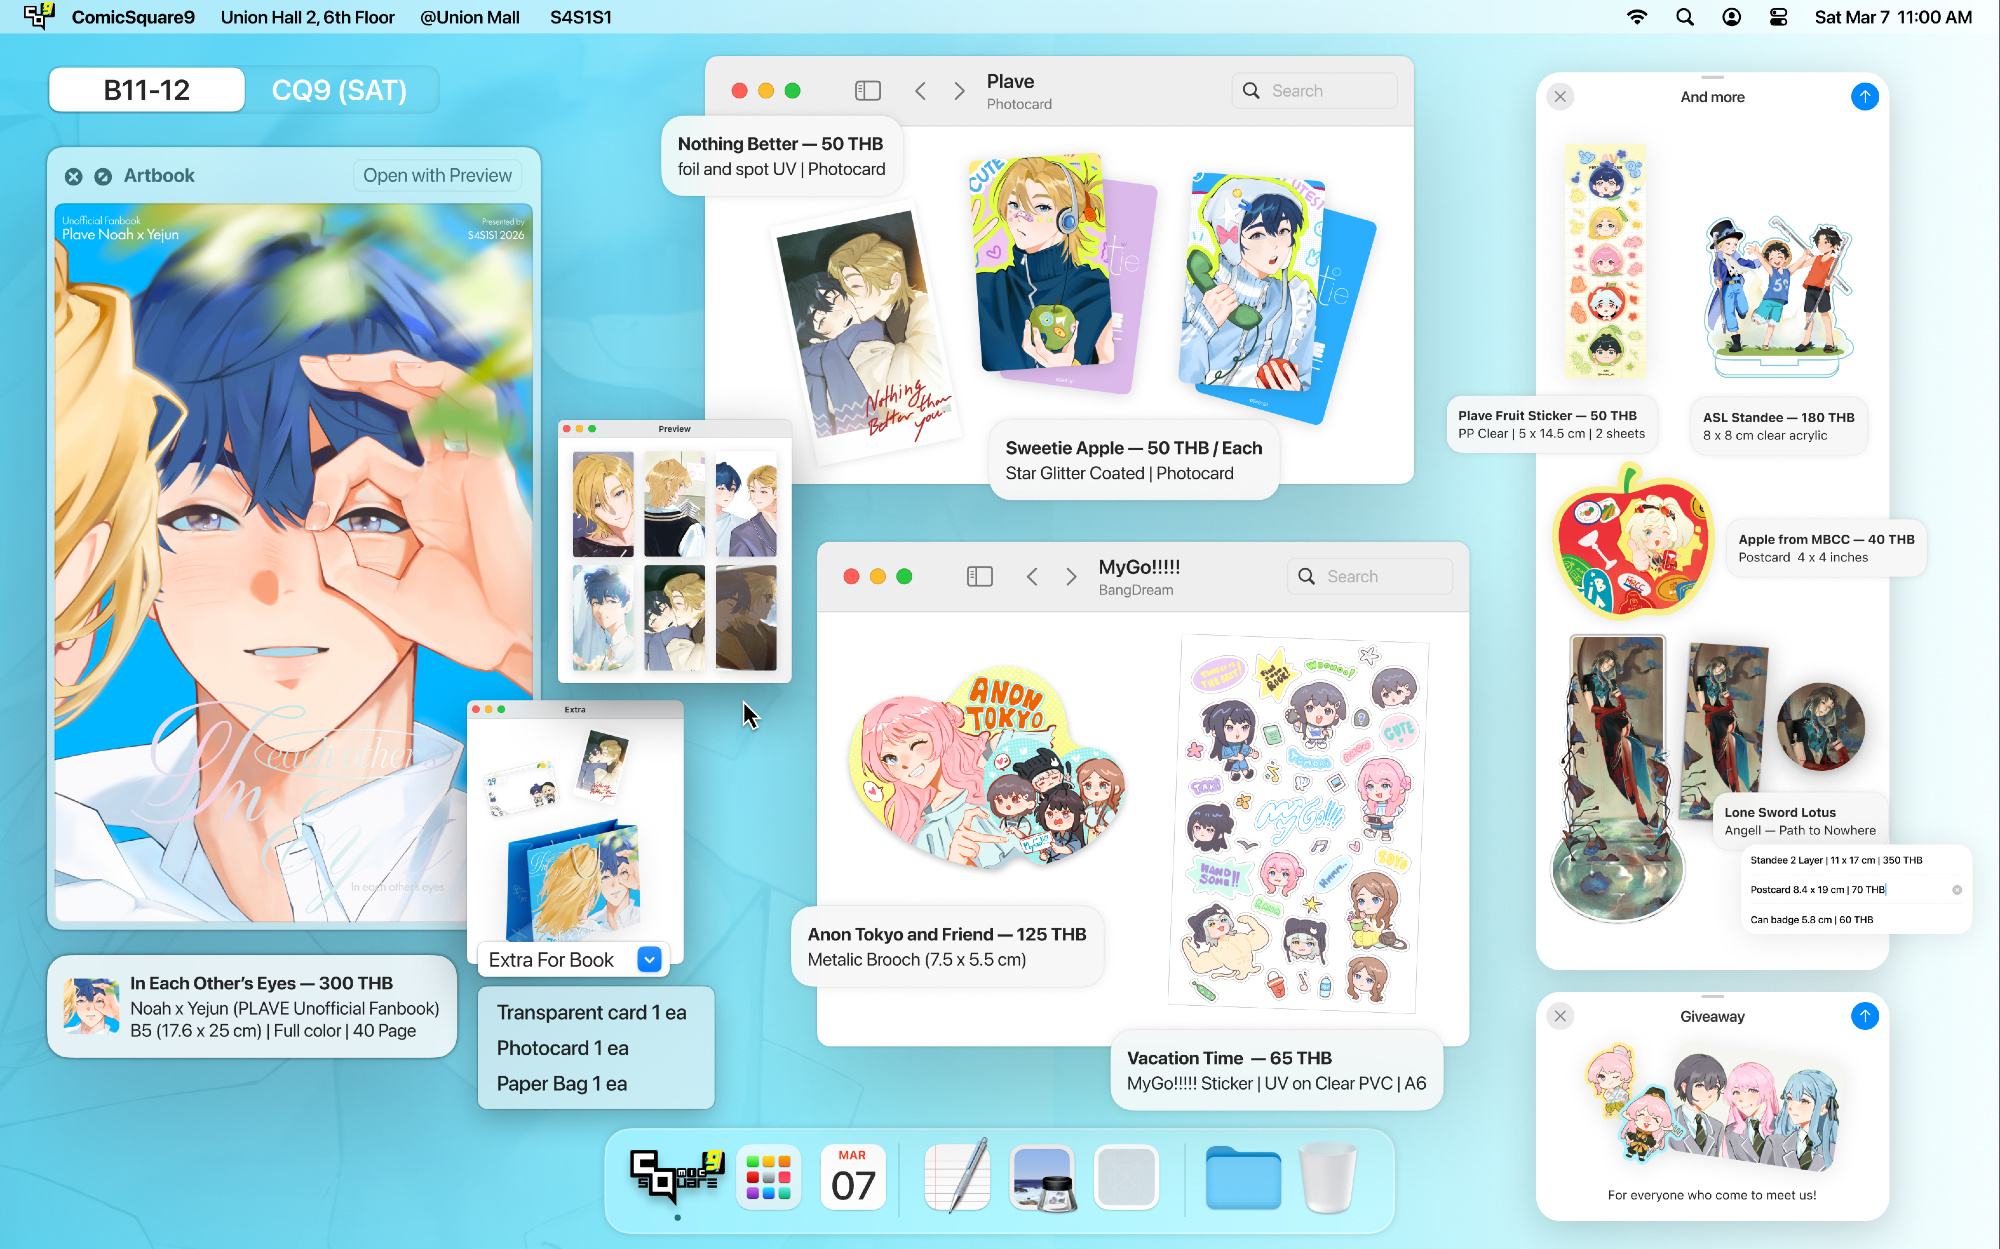Image resolution: width=2000 pixels, height=1249 pixels.
Task: Click the blue folder in dock
Action: (x=1243, y=1177)
